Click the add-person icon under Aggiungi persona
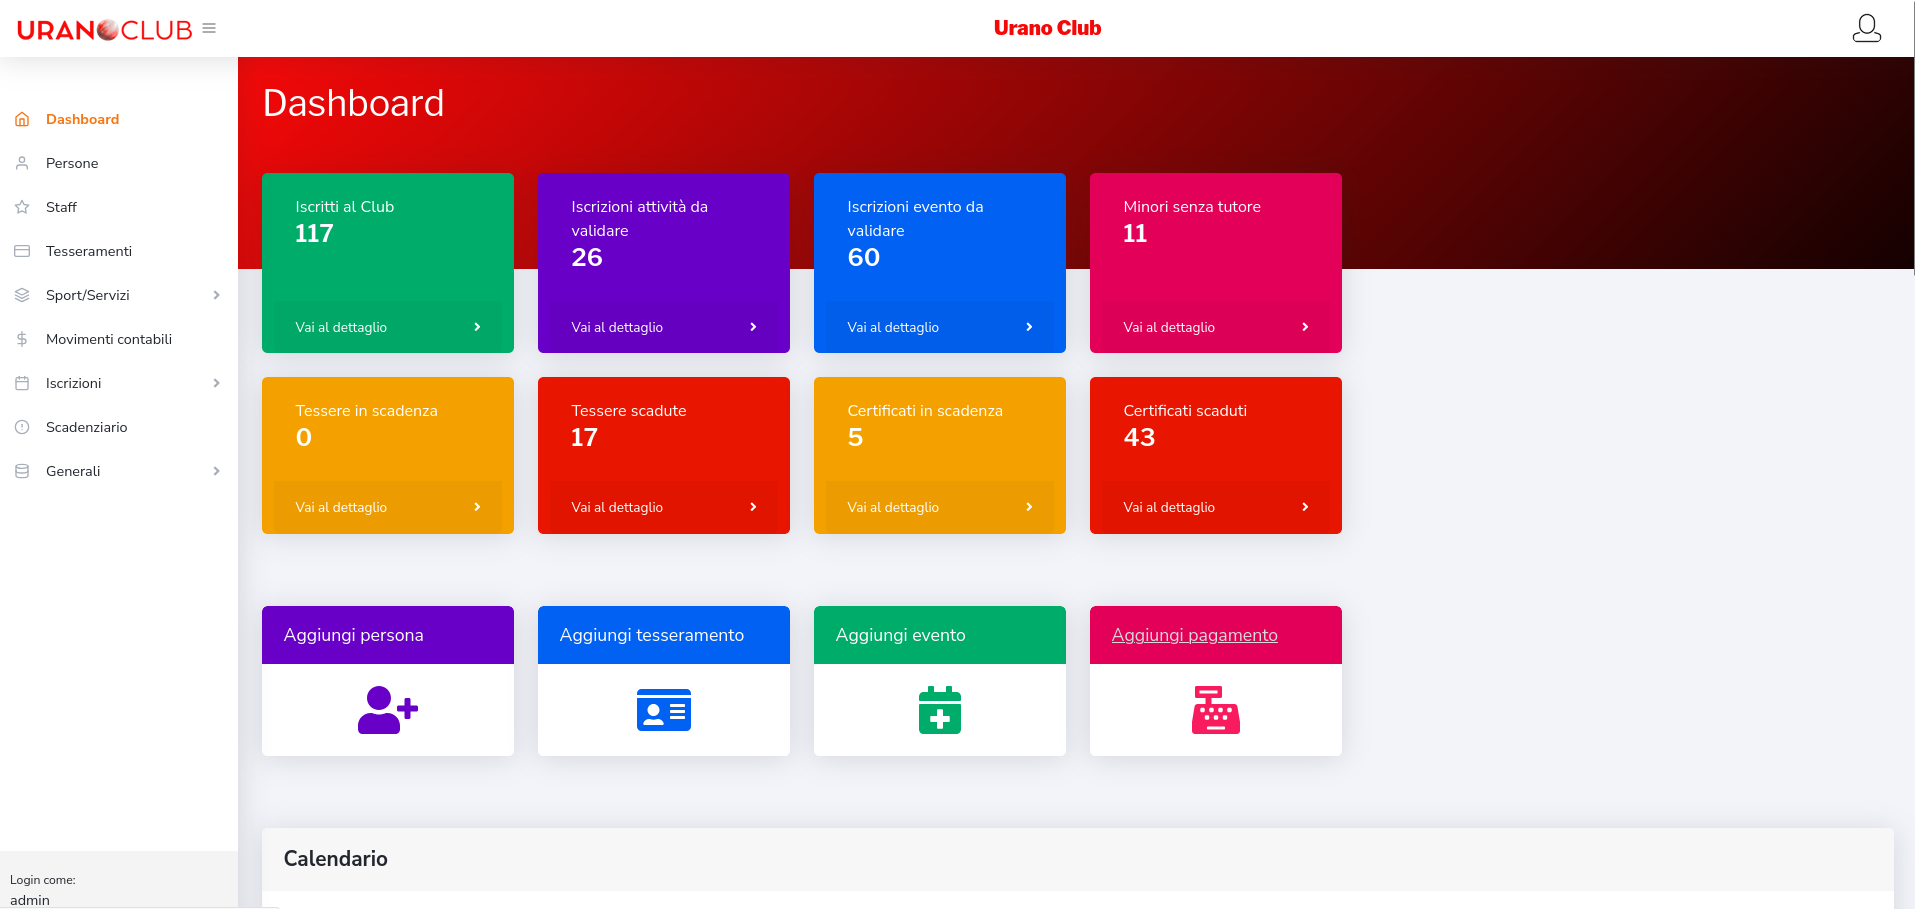The width and height of the screenshot is (1915, 909). (x=388, y=710)
